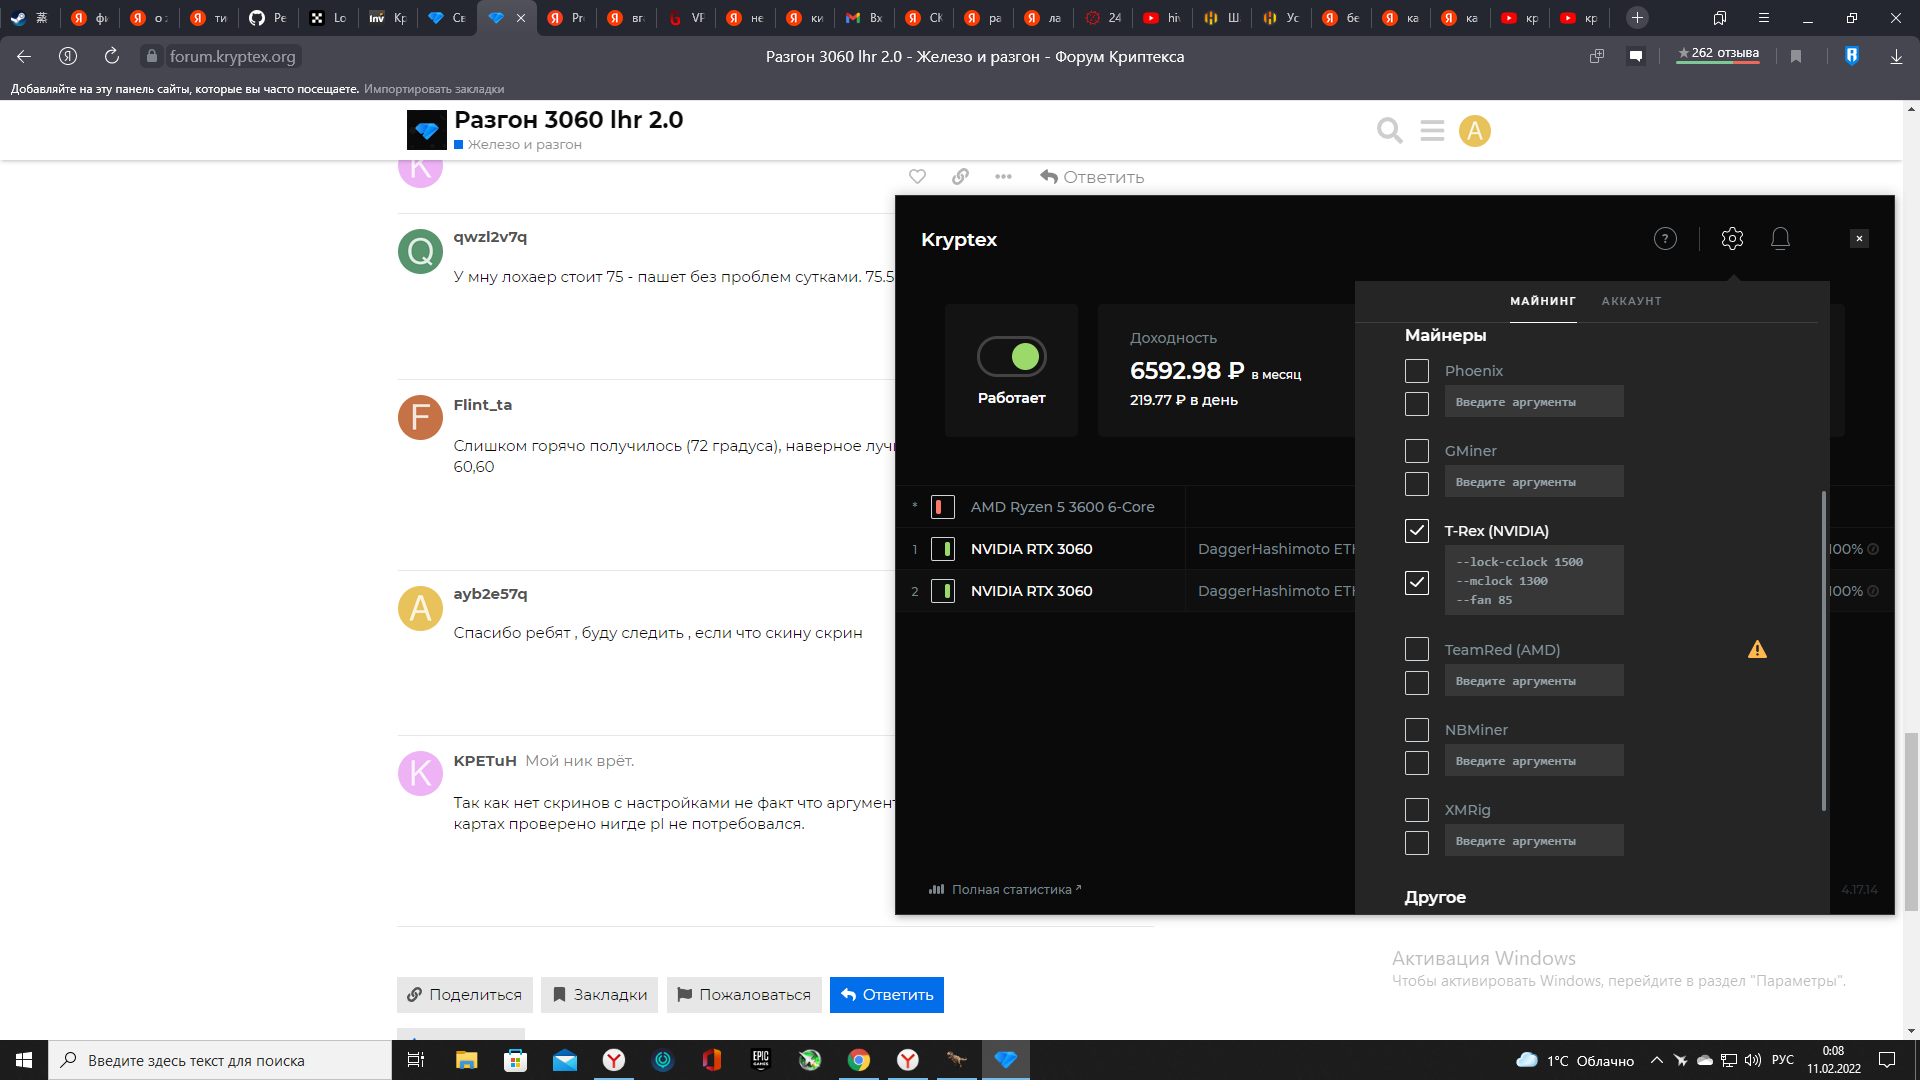Open browser downloads arrow icon
This screenshot has width=1920, height=1080.
tap(1896, 57)
